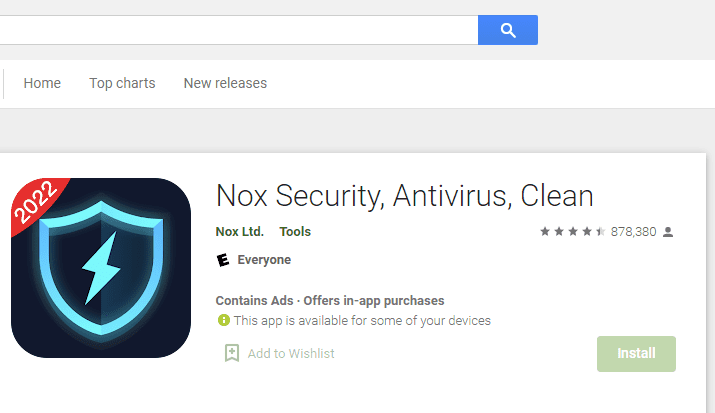Click the blue magnifier search button
This screenshot has height=413, width=715.
coord(508,30)
